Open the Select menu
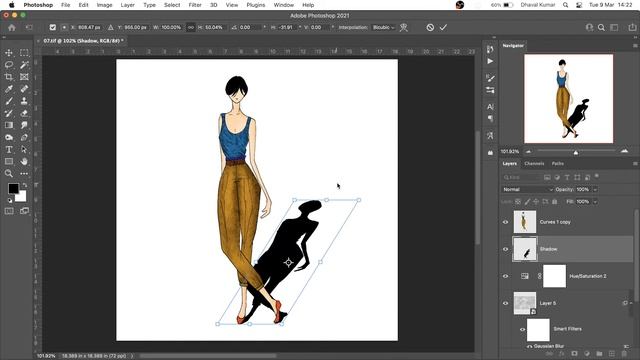This screenshot has width=640, height=360. (172, 5)
